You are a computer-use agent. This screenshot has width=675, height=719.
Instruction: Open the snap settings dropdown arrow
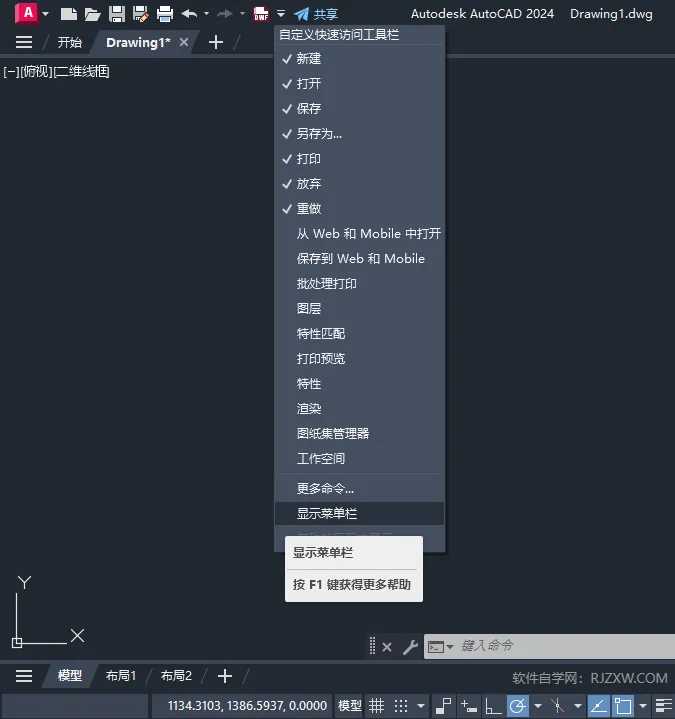421,706
